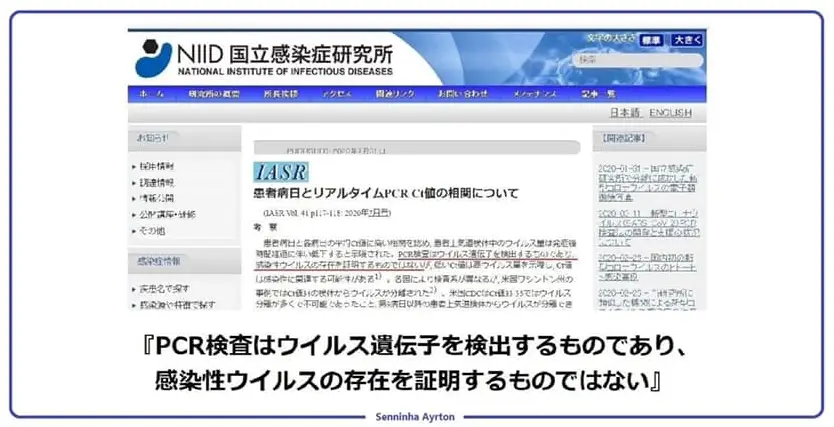Expand the その他 sidebar item
The height and width of the screenshot is (427, 834).
[x=152, y=228]
